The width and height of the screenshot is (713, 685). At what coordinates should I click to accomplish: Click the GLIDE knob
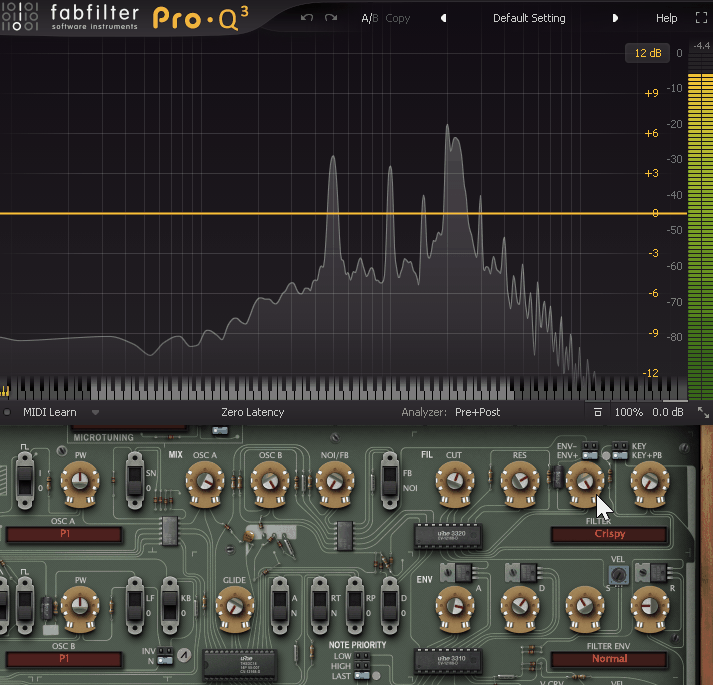[x=235, y=606]
